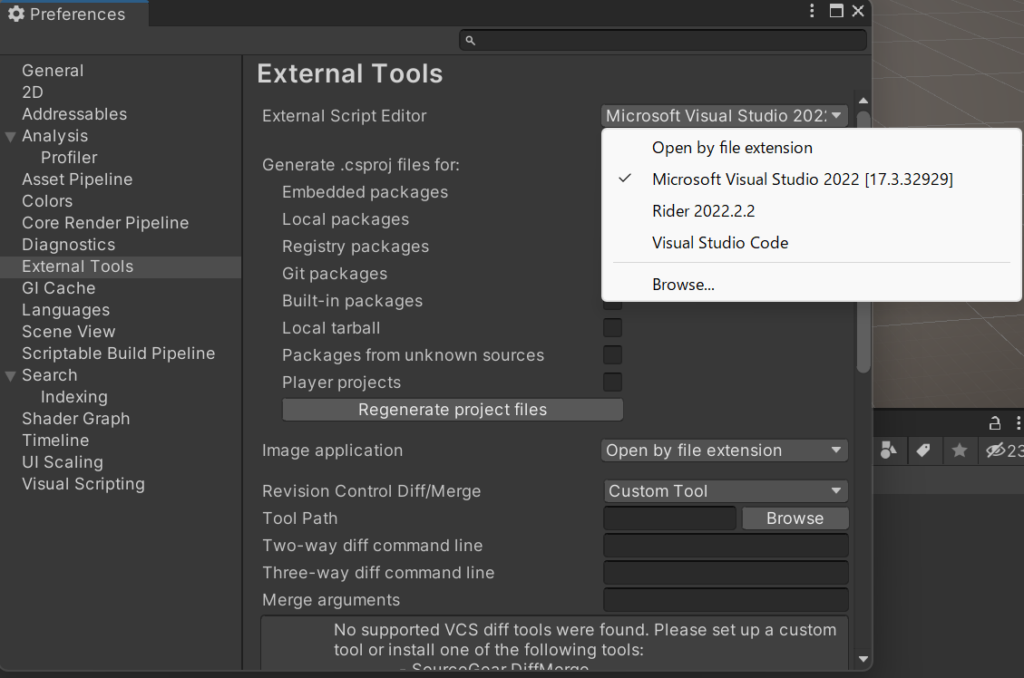Click the Merge arguments input field
The image size is (1024, 678).
[726, 600]
